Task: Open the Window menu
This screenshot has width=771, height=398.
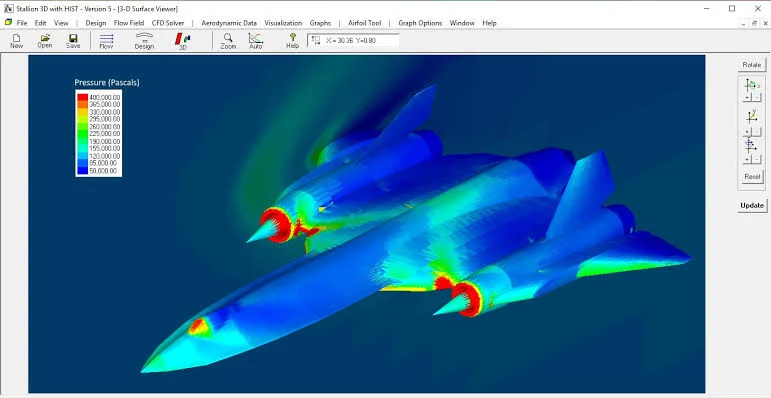Action: tap(462, 23)
